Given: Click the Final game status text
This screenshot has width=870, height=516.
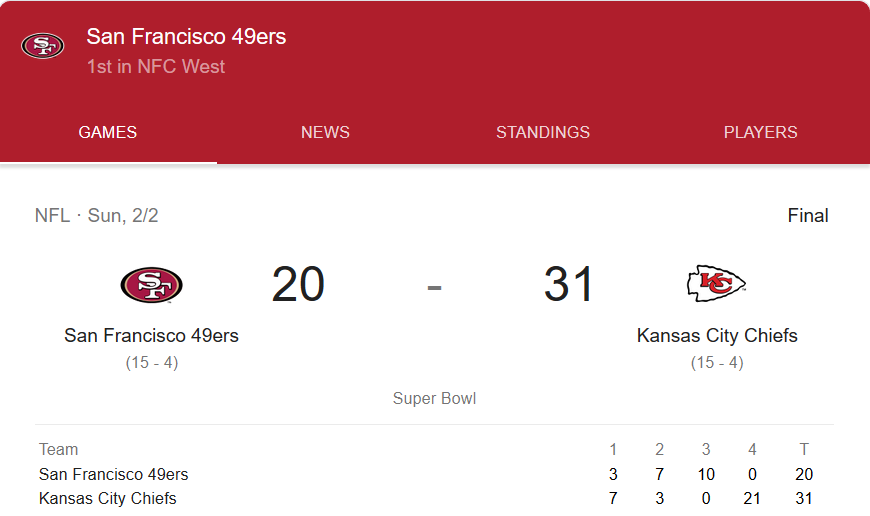Looking at the screenshot, I should (807, 215).
